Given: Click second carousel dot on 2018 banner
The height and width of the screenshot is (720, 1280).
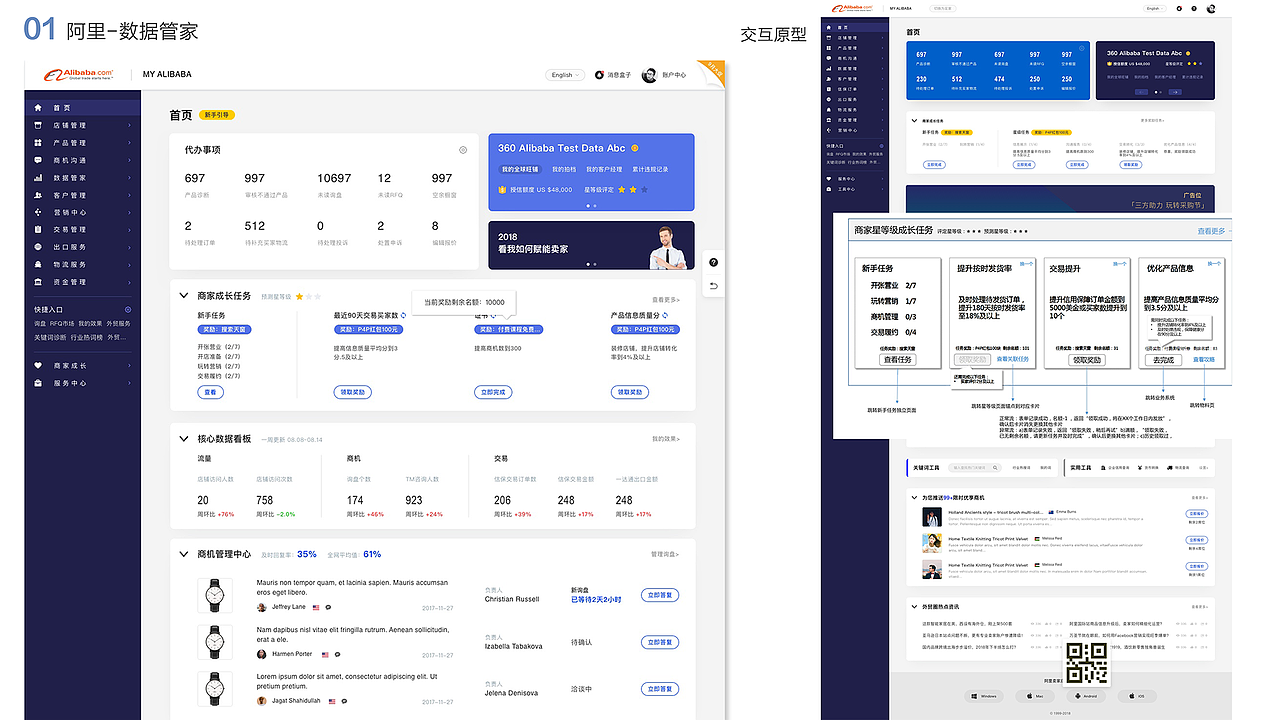Looking at the screenshot, I should point(594,264).
